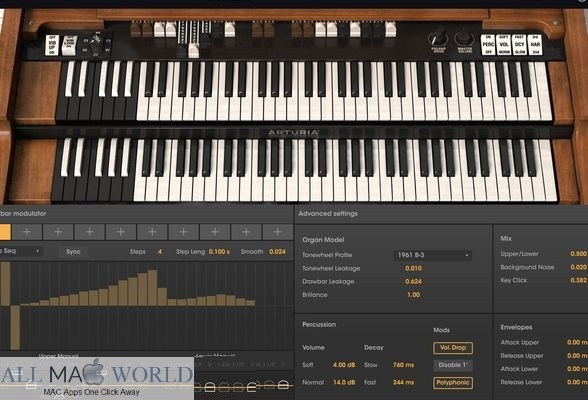This screenshot has height=400, width=588.
Task: Toggle the Polyphonic mod button
Action: click(x=453, y=382)
